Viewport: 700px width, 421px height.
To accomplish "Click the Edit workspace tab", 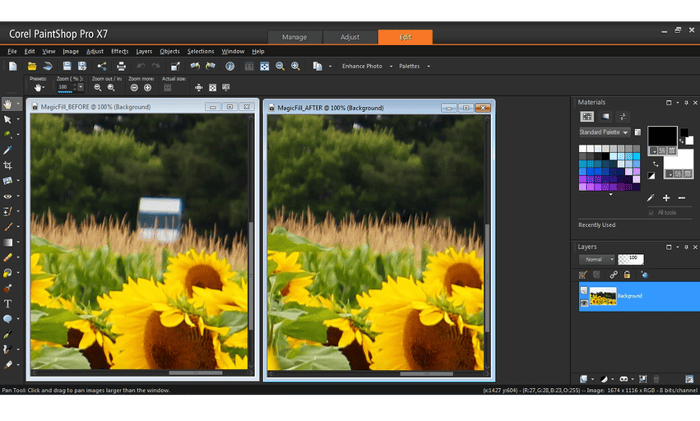I will [405, 37].
